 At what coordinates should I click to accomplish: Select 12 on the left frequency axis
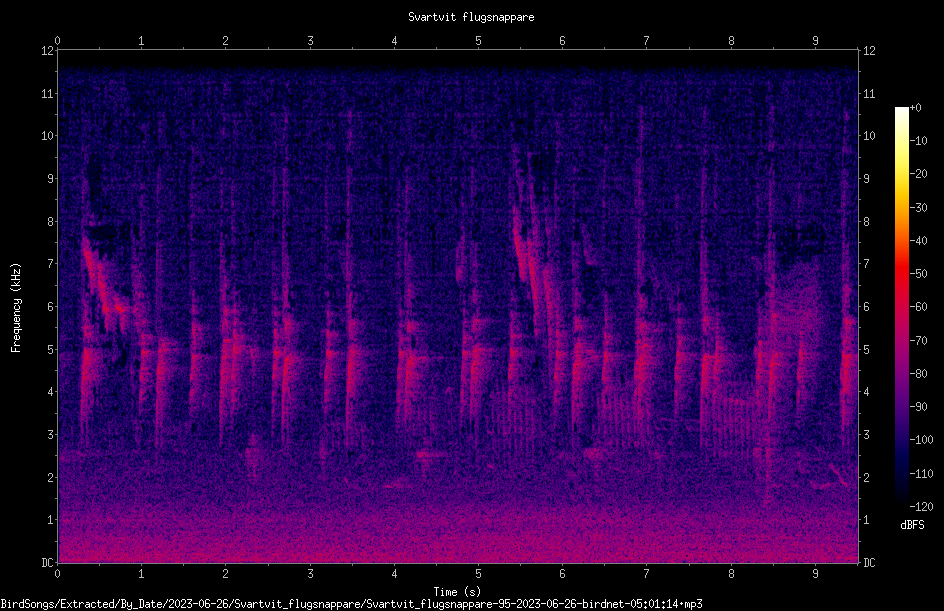coord(47,51)
